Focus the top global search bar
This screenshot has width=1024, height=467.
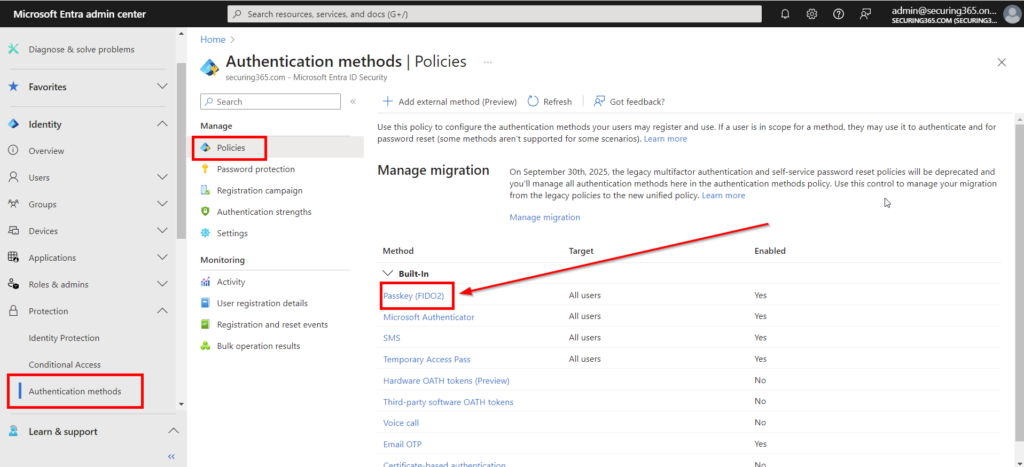click(x=494, y=14)
